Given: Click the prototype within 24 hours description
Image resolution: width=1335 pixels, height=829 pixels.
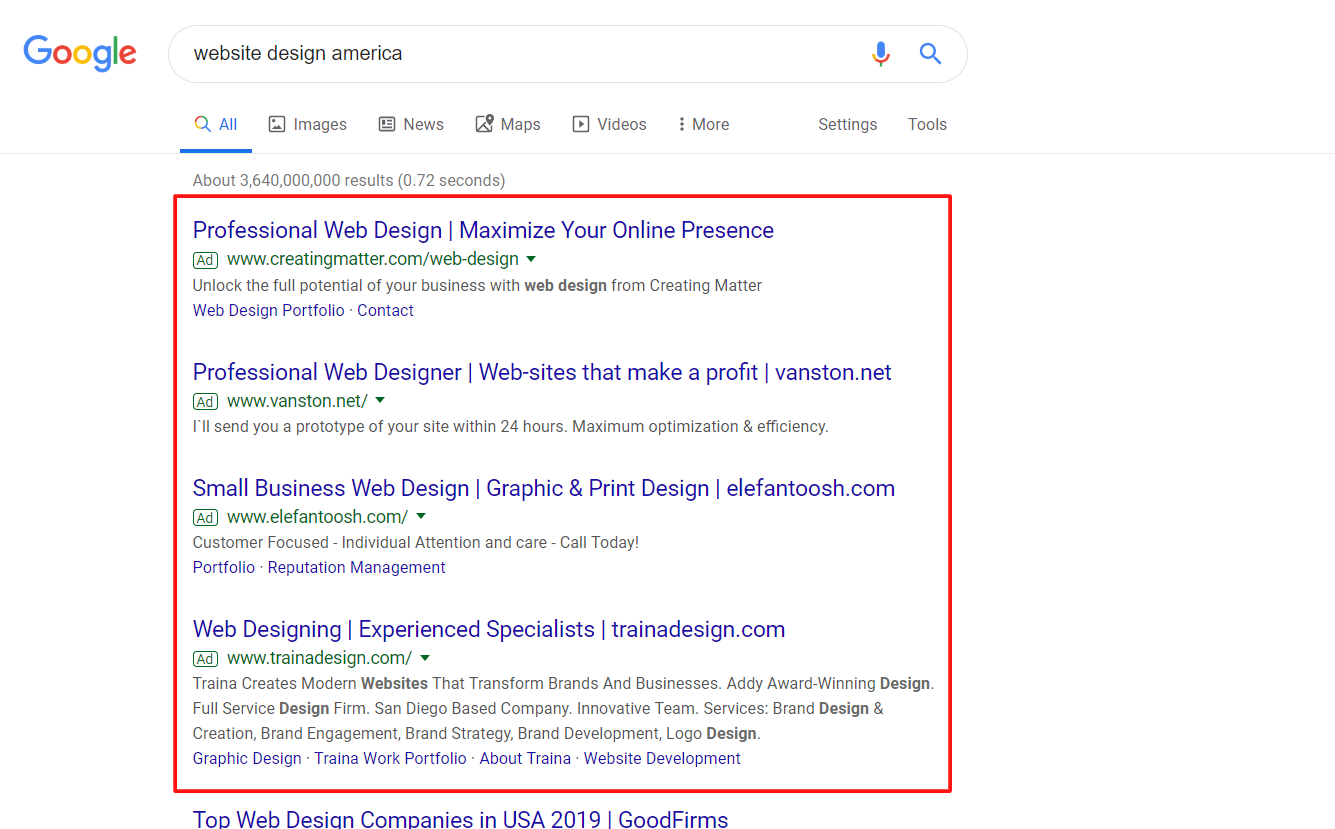Looking at the screenshot, I should pyautogui.click(x=511, y=426).
